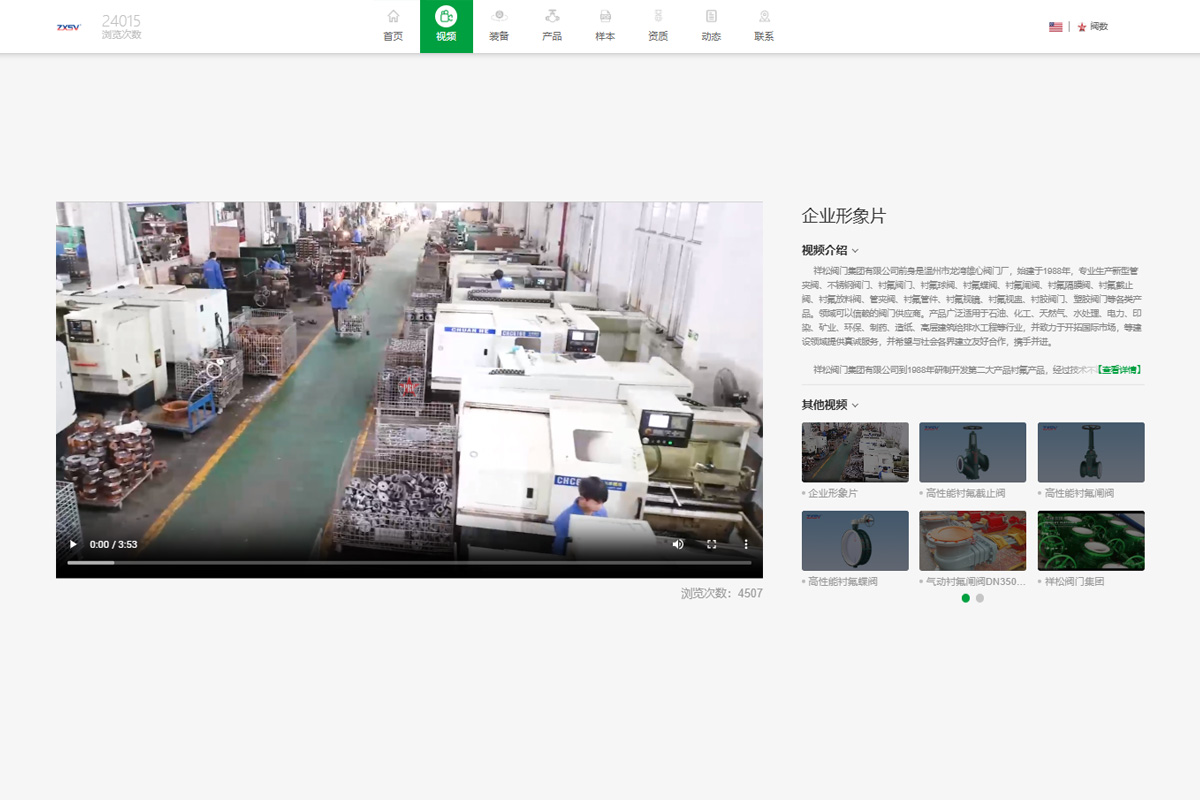Collapse the 其他视频 section chevron

[x=855, y=405]
